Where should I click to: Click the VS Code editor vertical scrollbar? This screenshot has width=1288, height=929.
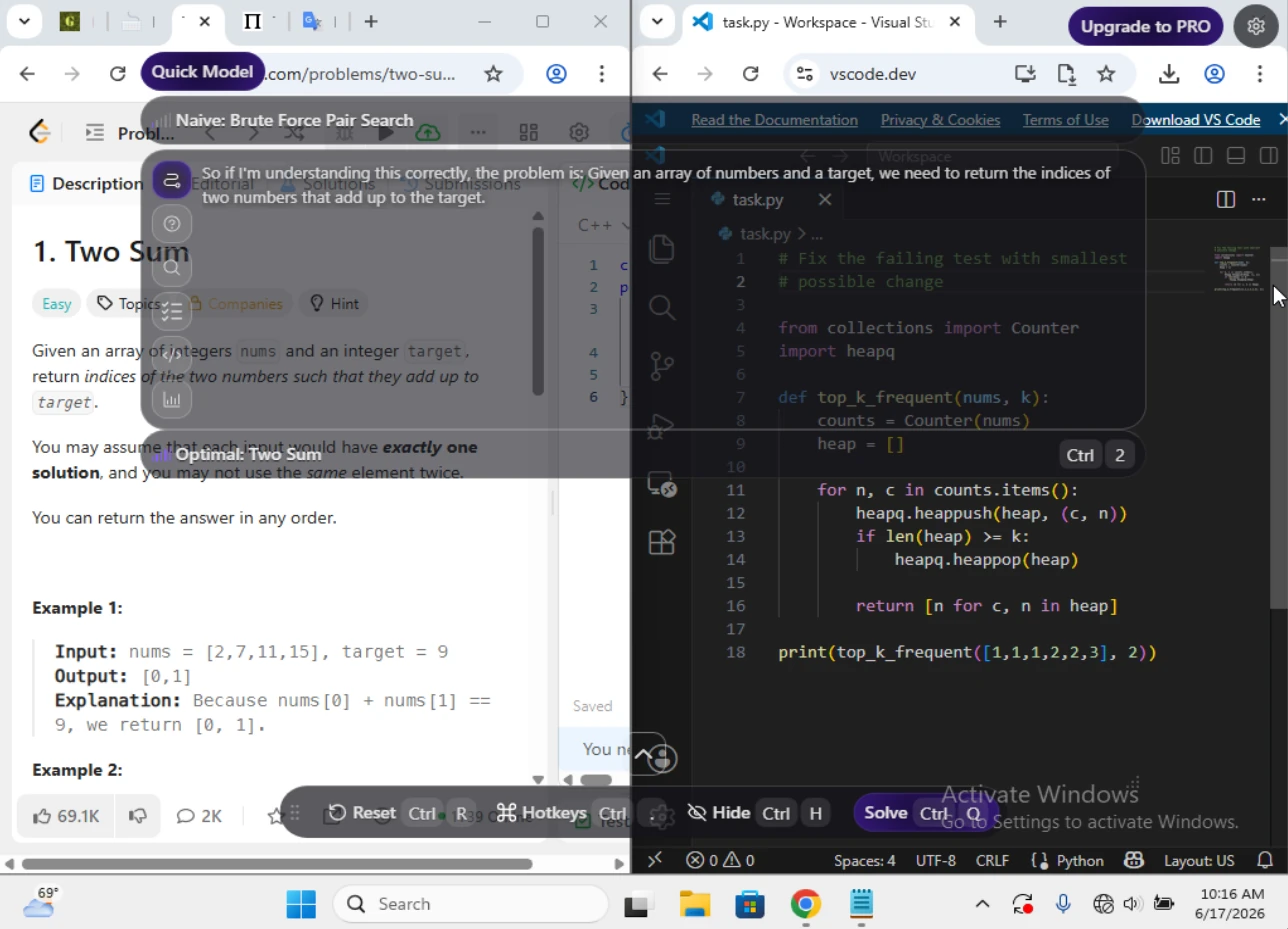click(x=1279, y=427)
